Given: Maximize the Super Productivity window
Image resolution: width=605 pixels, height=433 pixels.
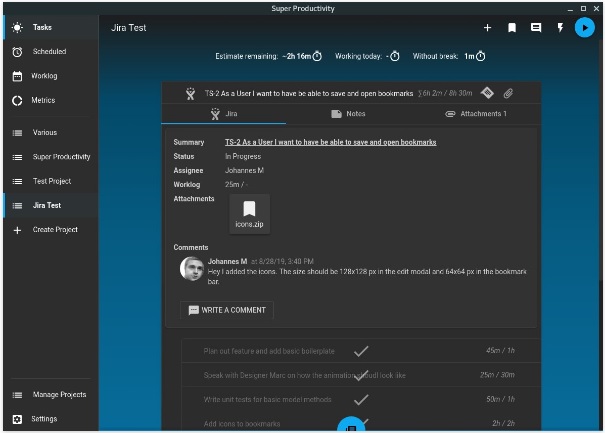Looking at the screenshot, I should pyautogui.click(x=583, y=8).
